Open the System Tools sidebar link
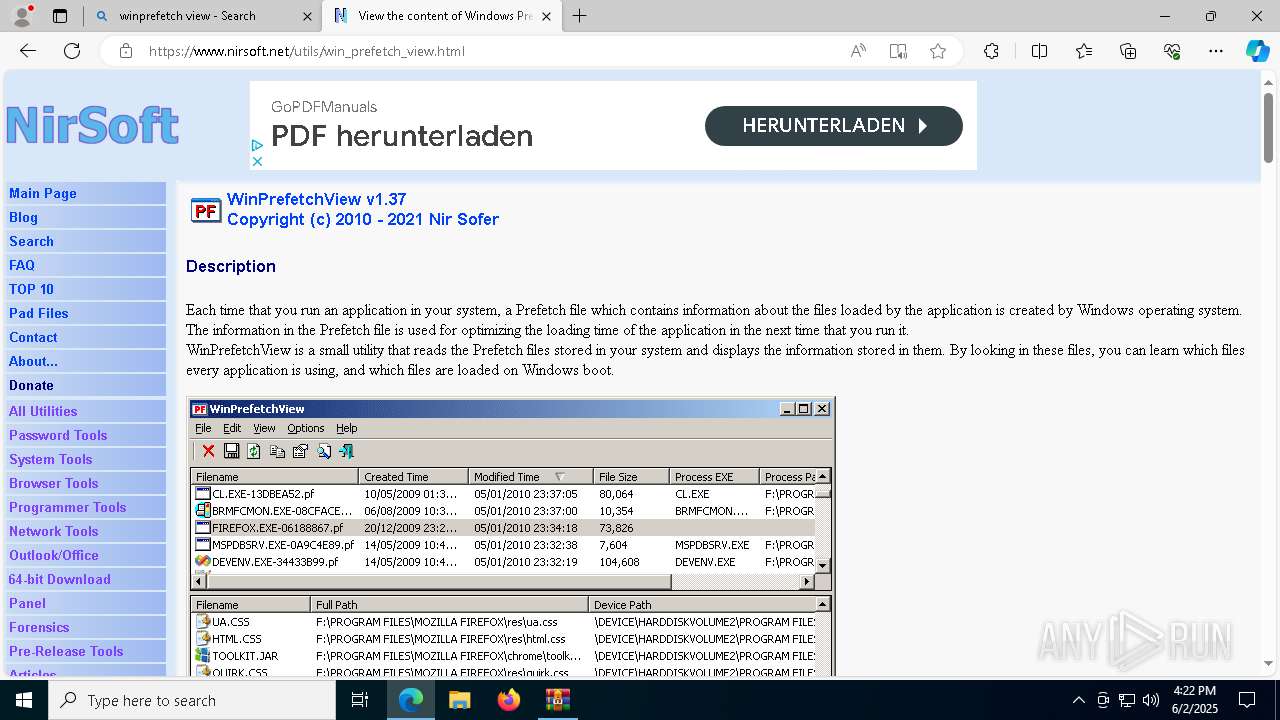 pos(50,459)
